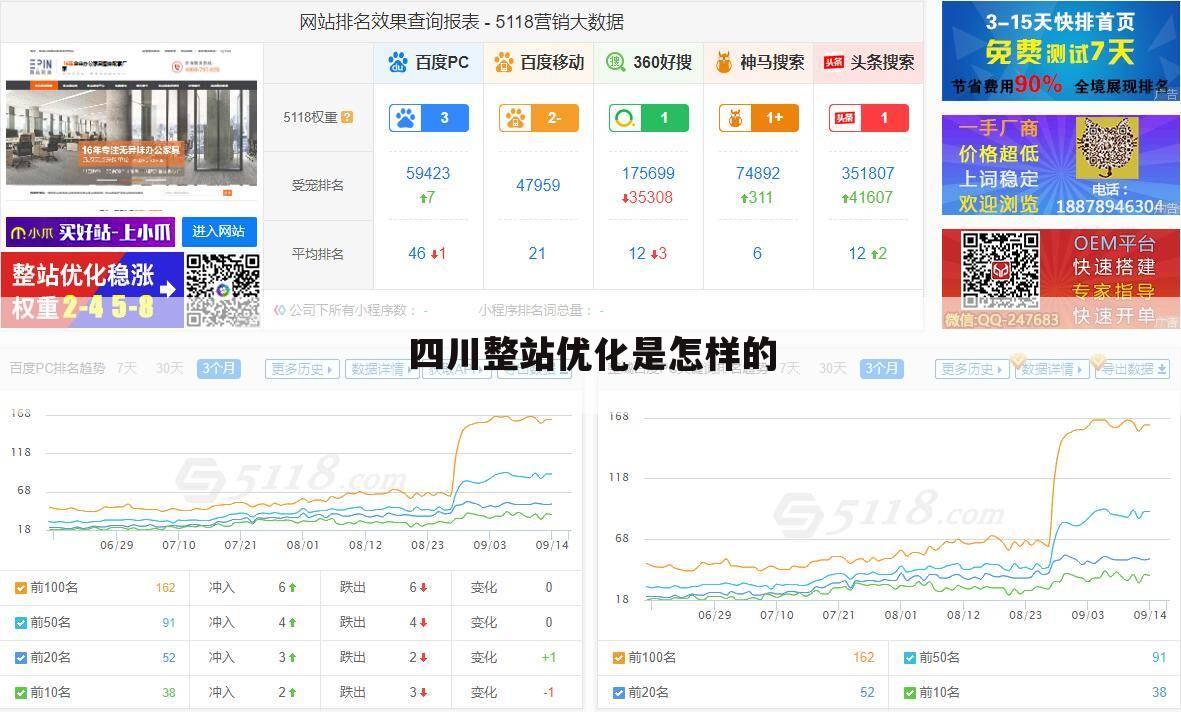
Task: Open the 3-15天快排首页 advertisement
Action: click(1060, 50)
